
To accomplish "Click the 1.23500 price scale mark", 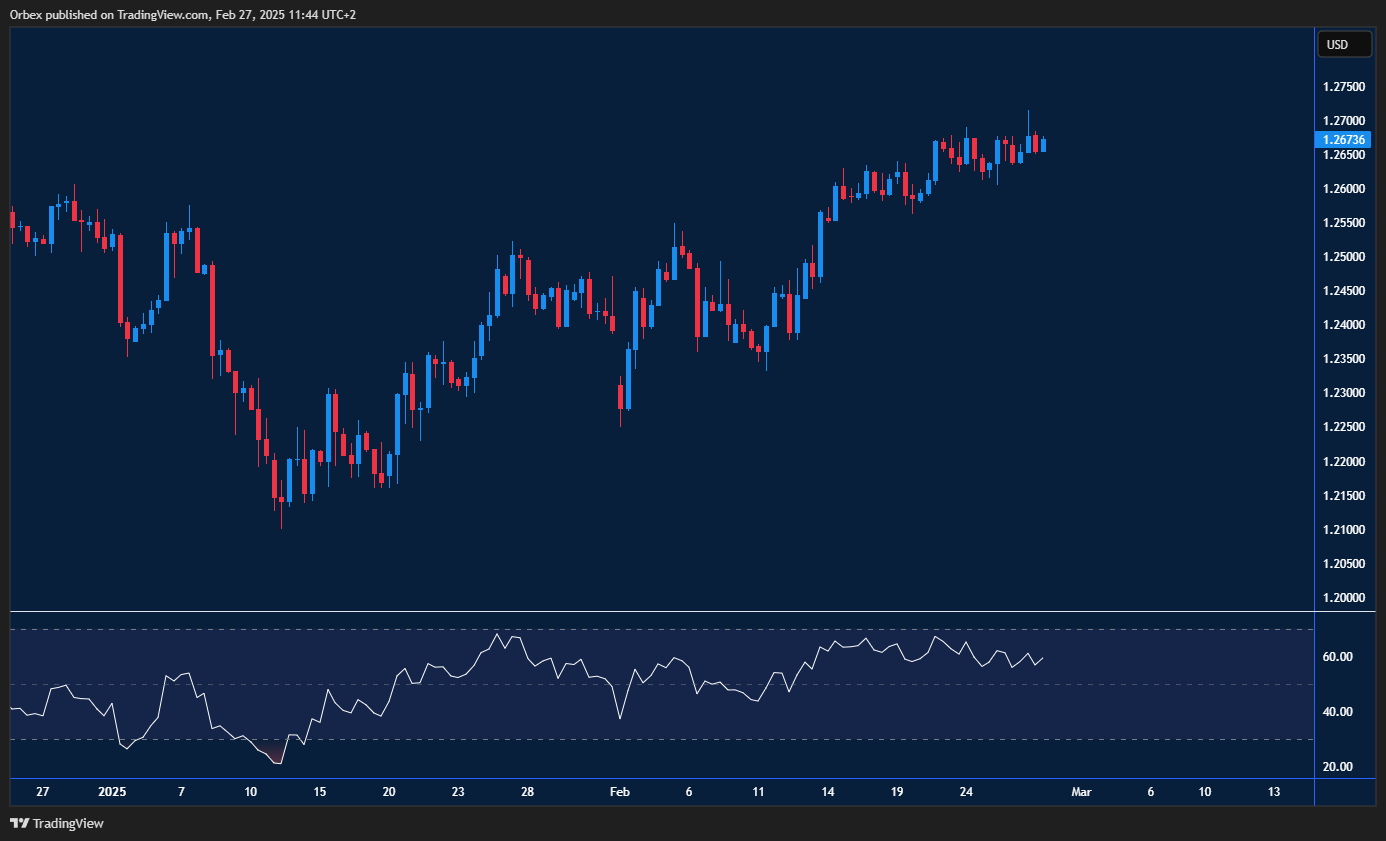I will pos(1342,359).
